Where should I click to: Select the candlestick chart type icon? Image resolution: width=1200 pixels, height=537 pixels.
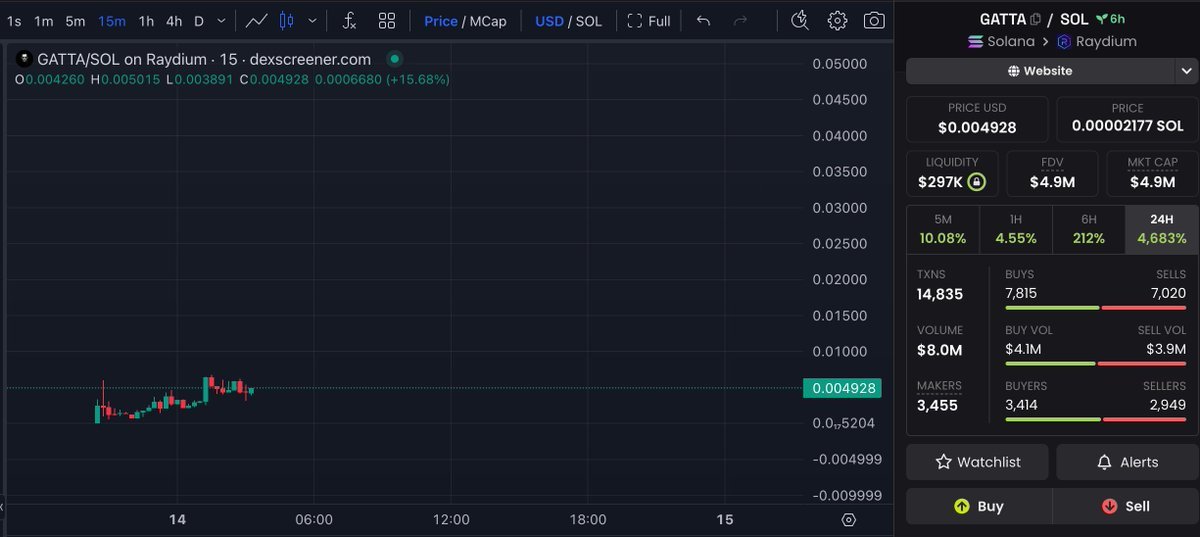pos(287,21)
